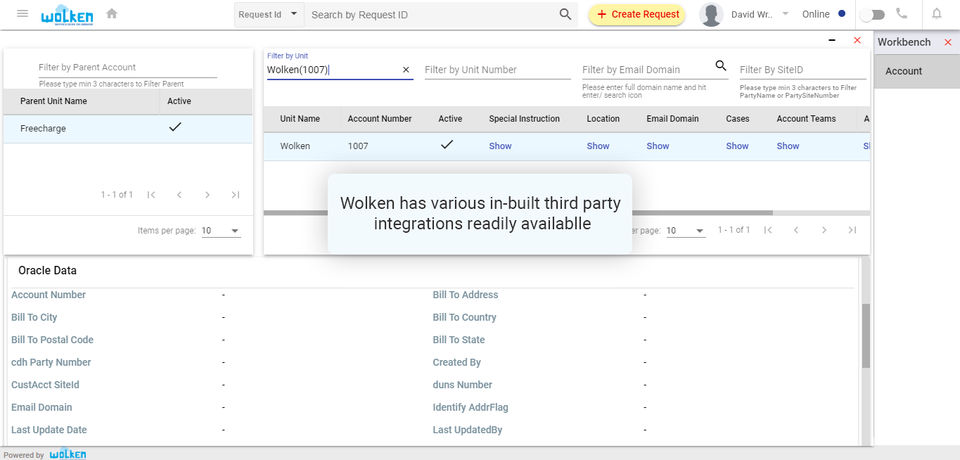Viewport: 960px width, 460px height.
Task: Click the search magnifier in top bar
Action: pos(565,14)
